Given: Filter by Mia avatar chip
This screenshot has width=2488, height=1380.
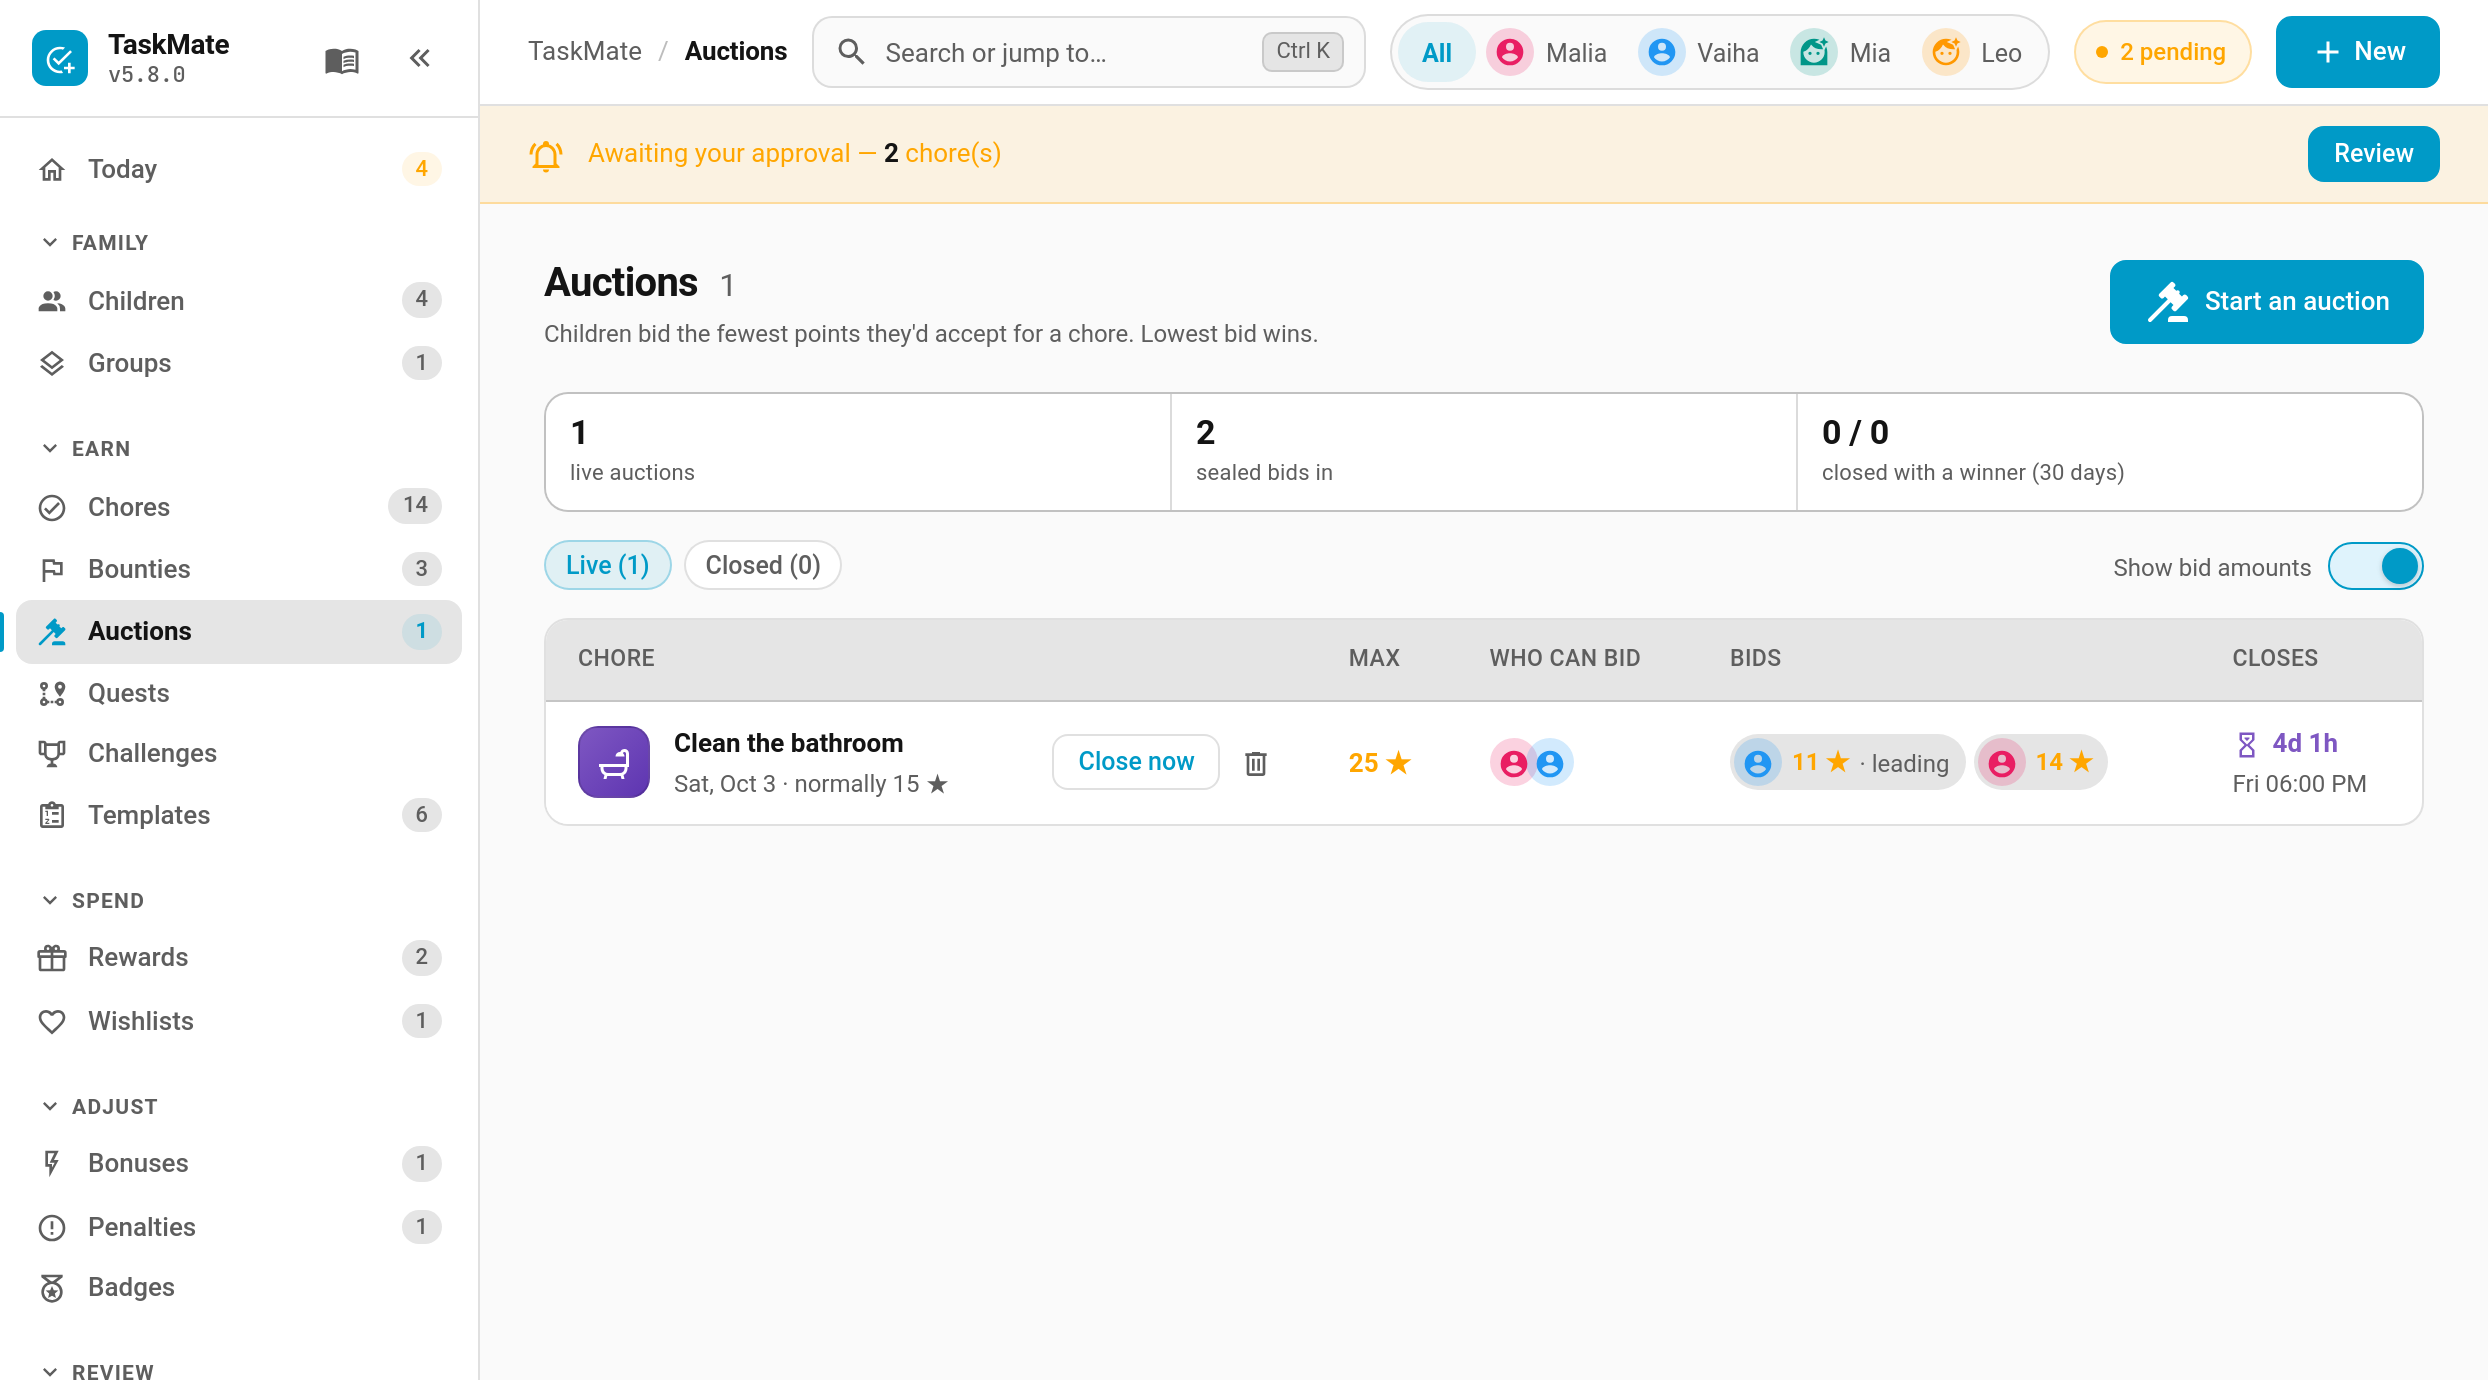Looking at the screenshot, I should [1841, 52].
